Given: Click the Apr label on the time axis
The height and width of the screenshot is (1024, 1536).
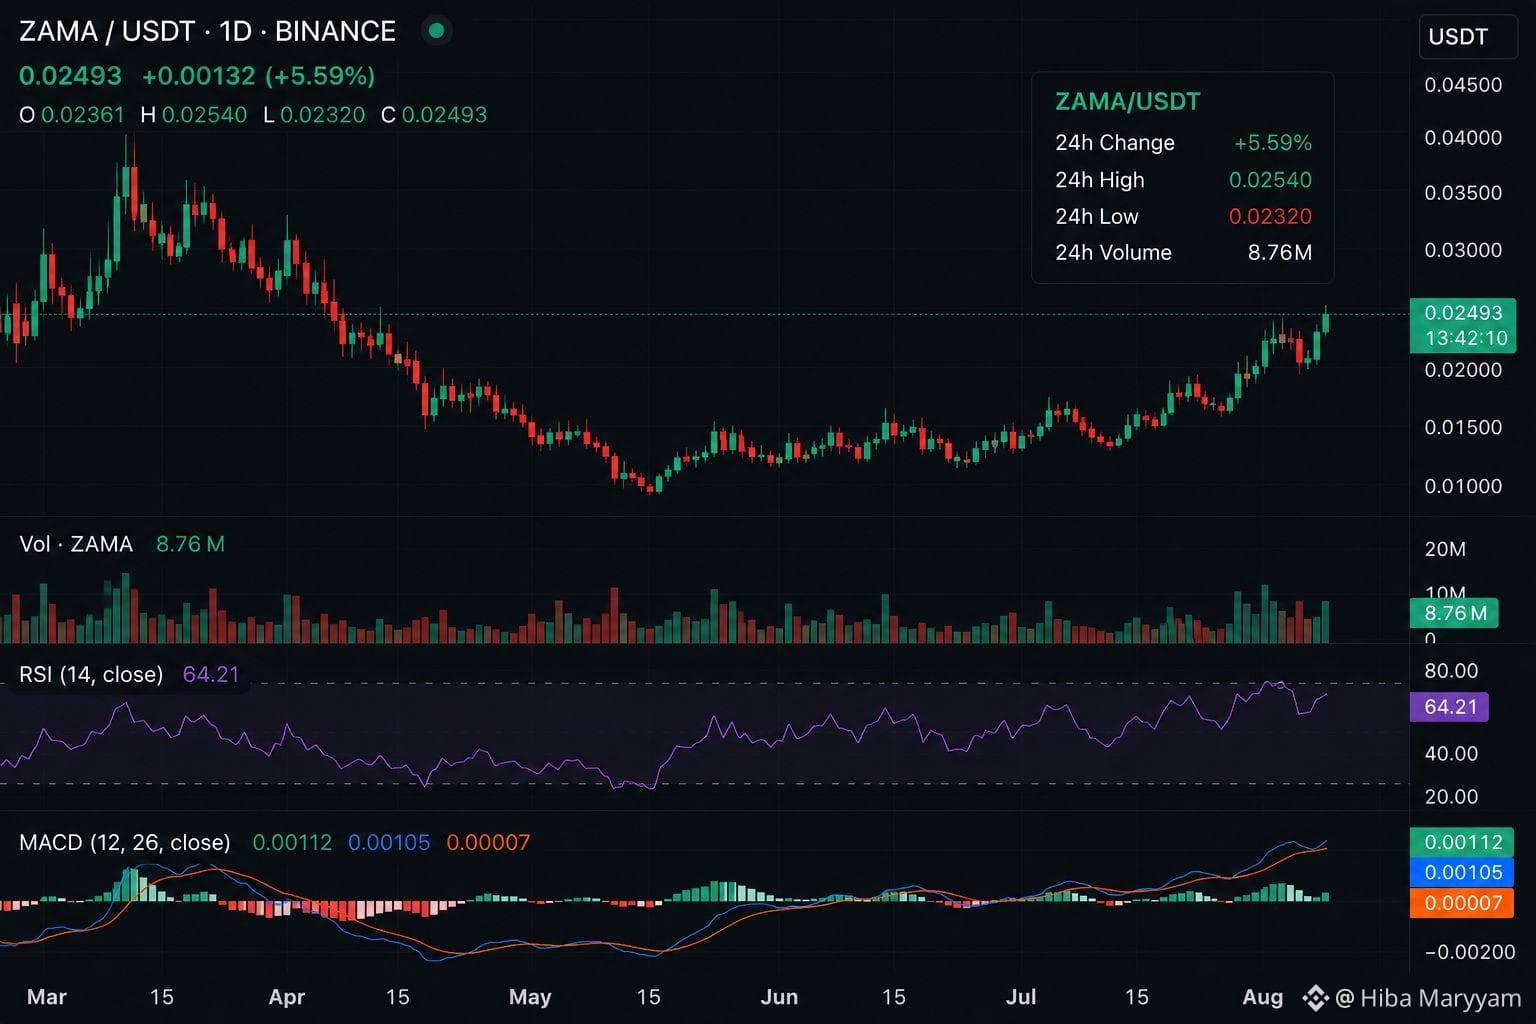Looking at the screenshot, I should tap(287, 997).
